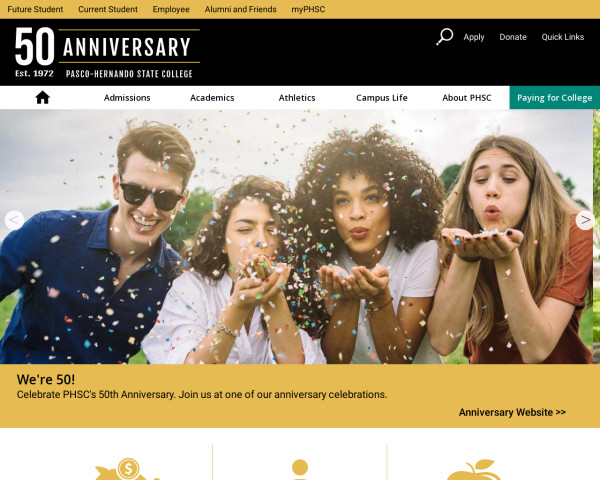Expand the Quick Links menu

562,37
